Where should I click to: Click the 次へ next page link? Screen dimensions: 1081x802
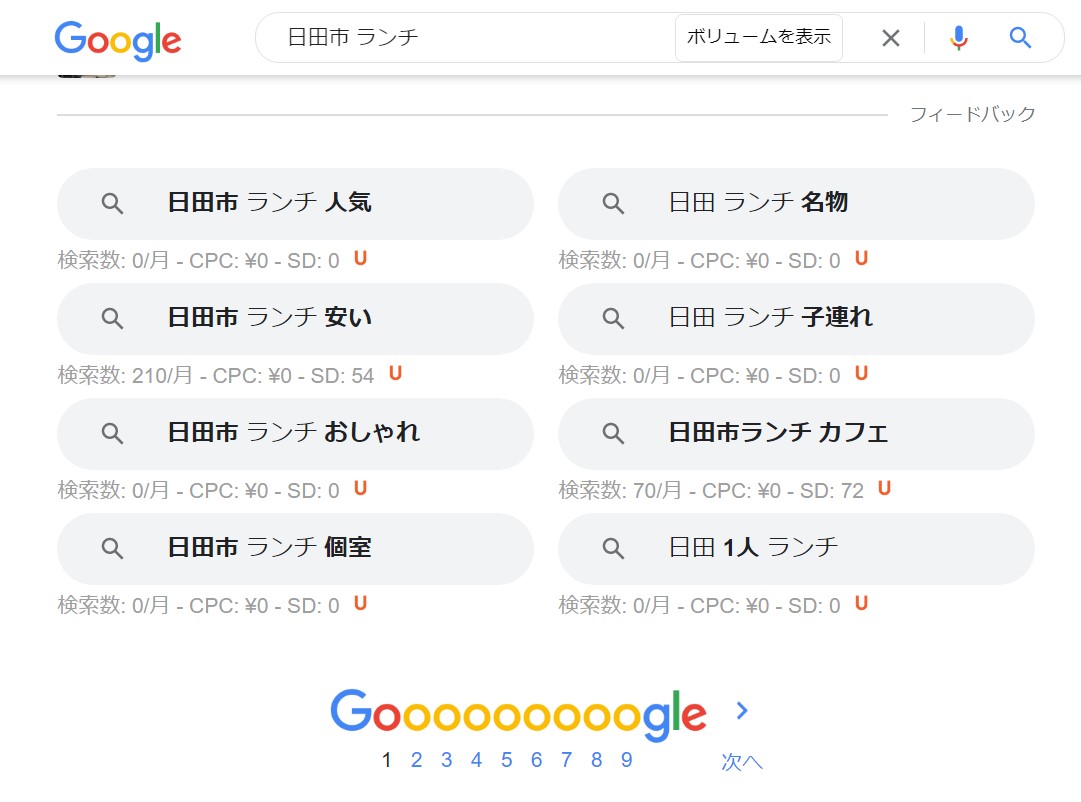(742, 761)
